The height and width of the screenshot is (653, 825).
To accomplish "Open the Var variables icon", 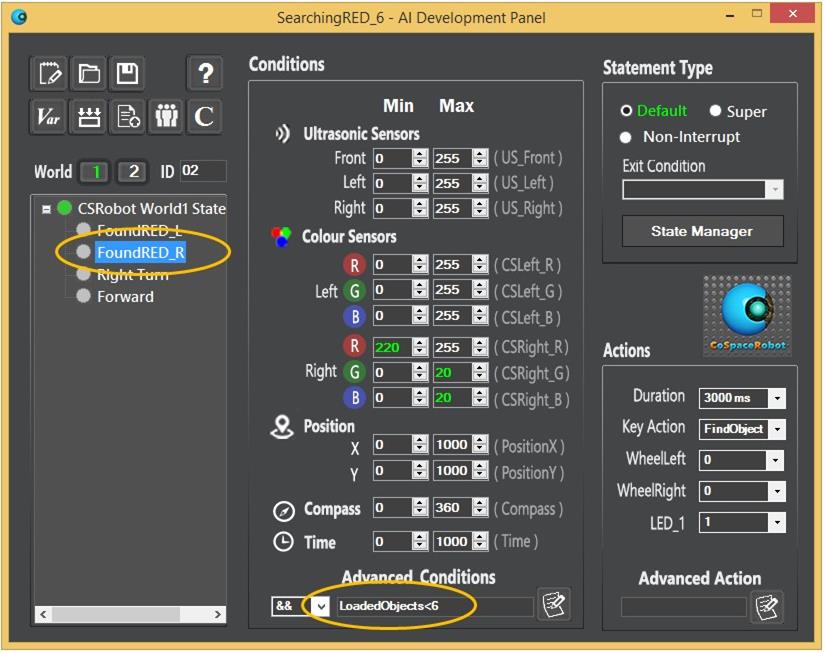I will click(x=49, y=117).
